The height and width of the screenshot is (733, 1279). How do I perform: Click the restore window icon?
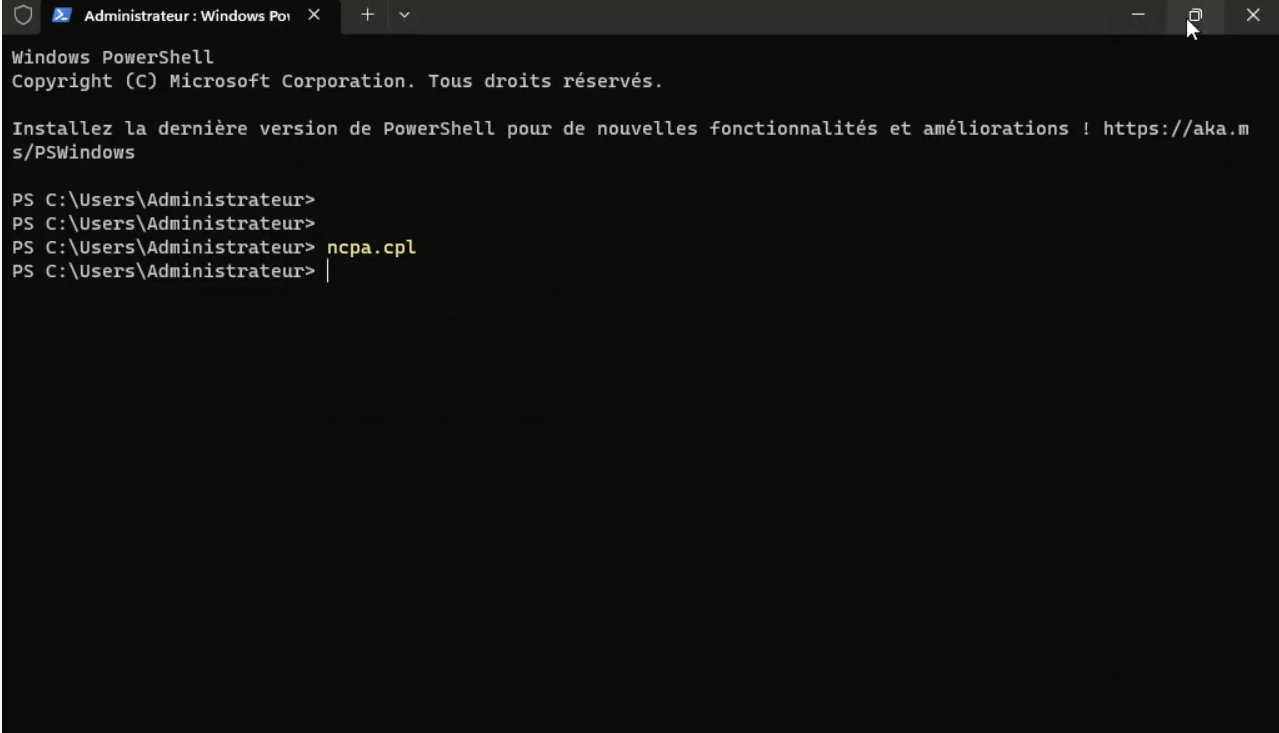point(1195,15)
